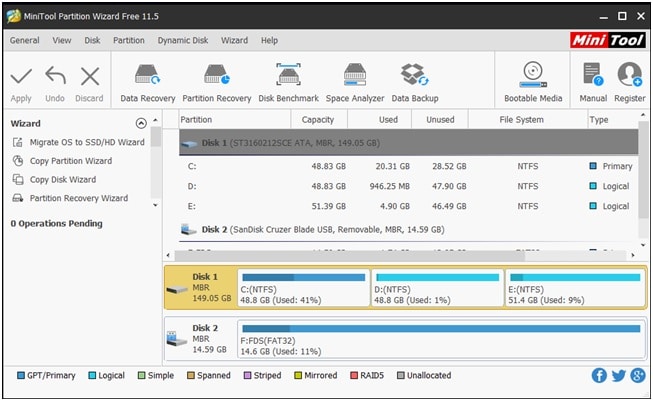The width and height of the screenshot is (653, 401).
Task: Select E:(NTFS) block in disk map
Action: pyautogui.click(x=575, y=288)
